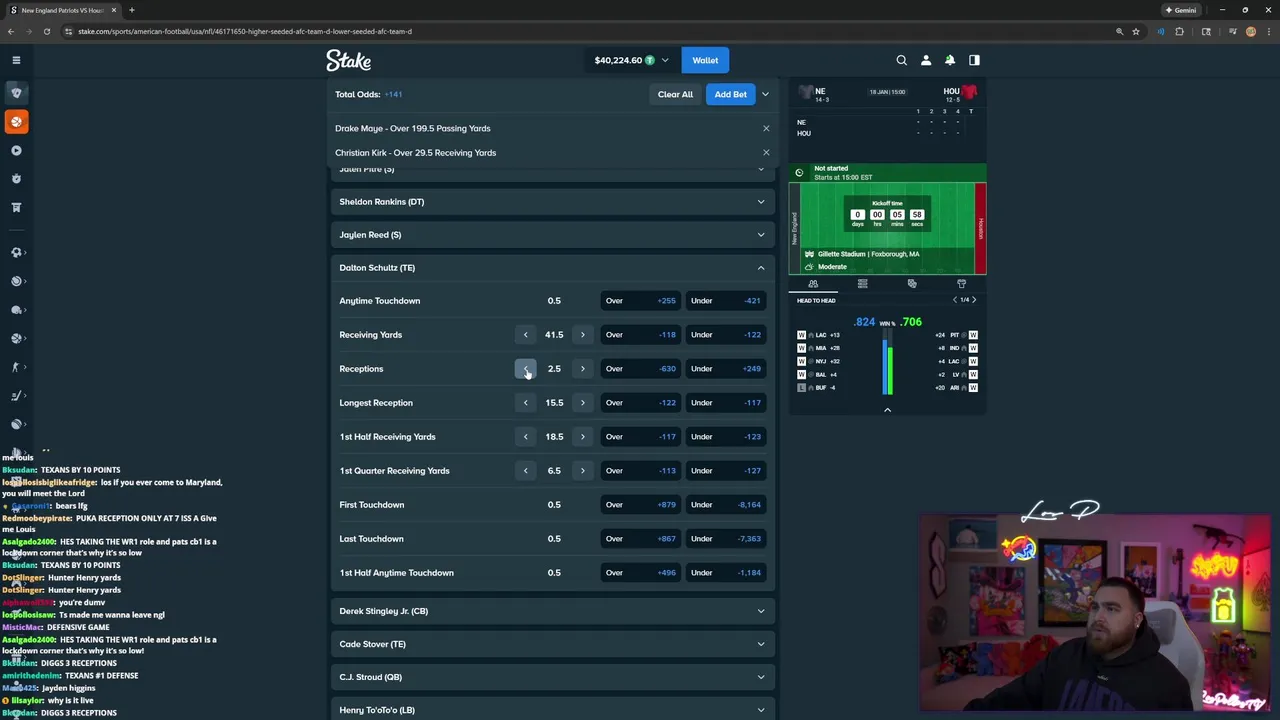Viewport: 1280px width, 720px height.
Task: Pick Under -7,363 for Last Touchdown
Action: coord(725,539)
